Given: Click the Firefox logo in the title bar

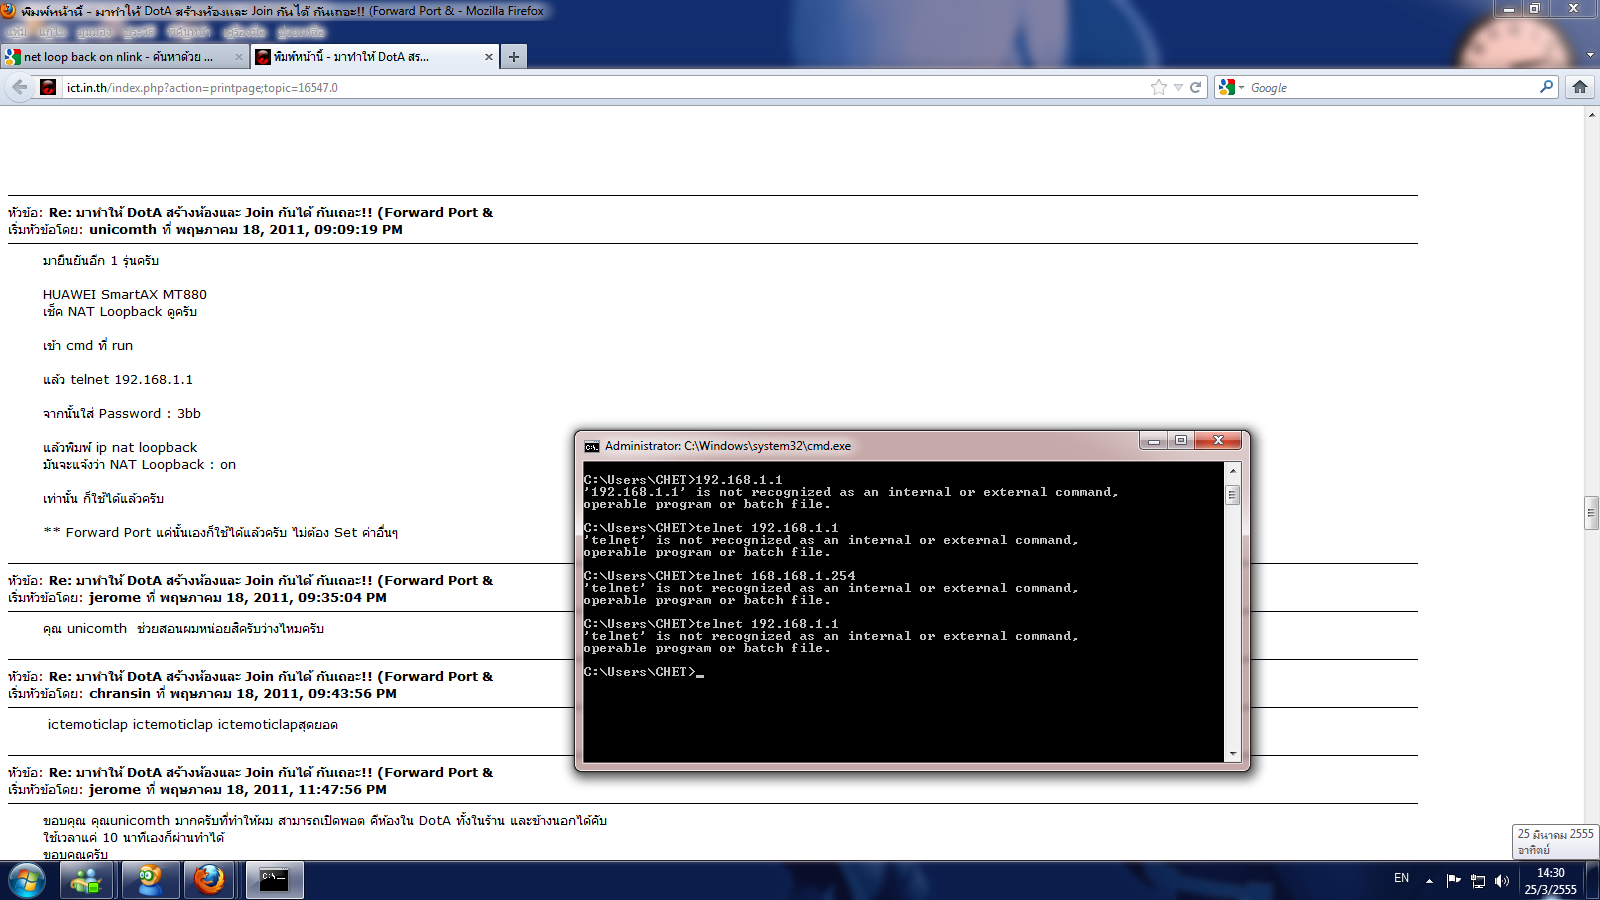Looking at the screenshot, I should pyautogui.click(x=9, y=11).
